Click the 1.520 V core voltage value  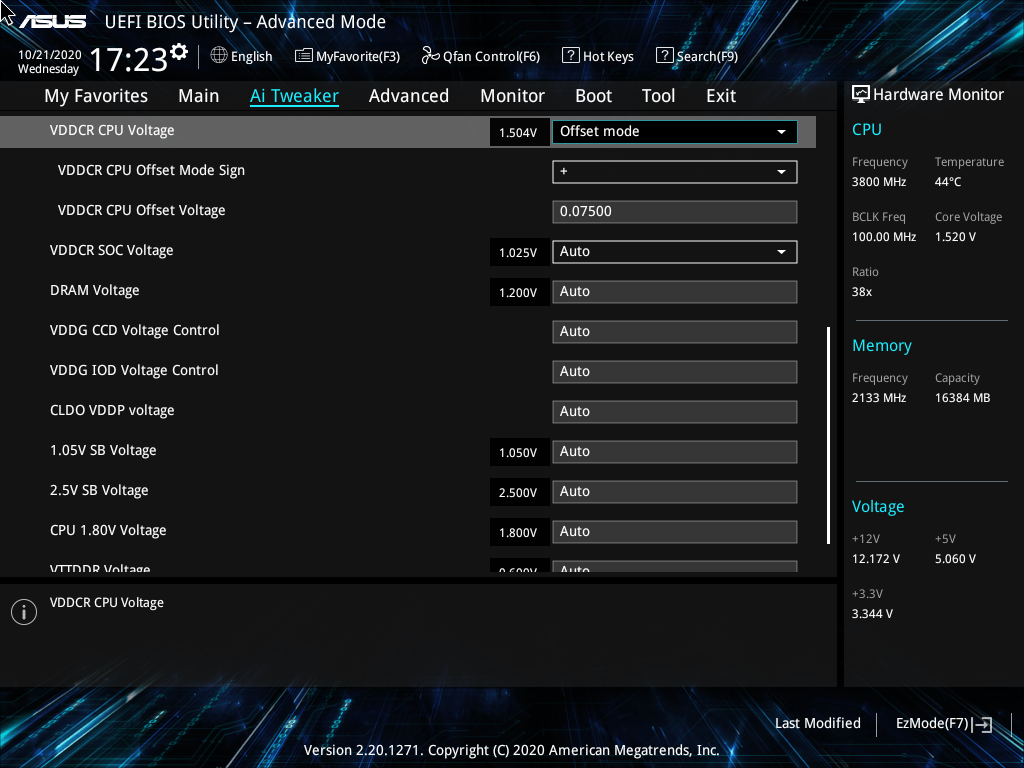click(955, 237)
